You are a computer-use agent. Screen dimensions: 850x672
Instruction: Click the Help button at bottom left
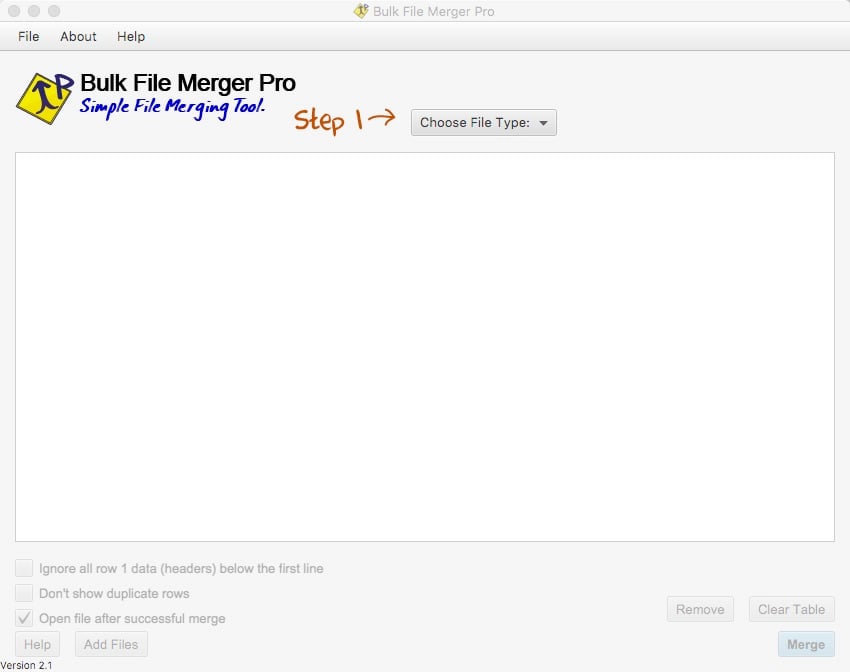pyautogui.click(x=37, y=644)
